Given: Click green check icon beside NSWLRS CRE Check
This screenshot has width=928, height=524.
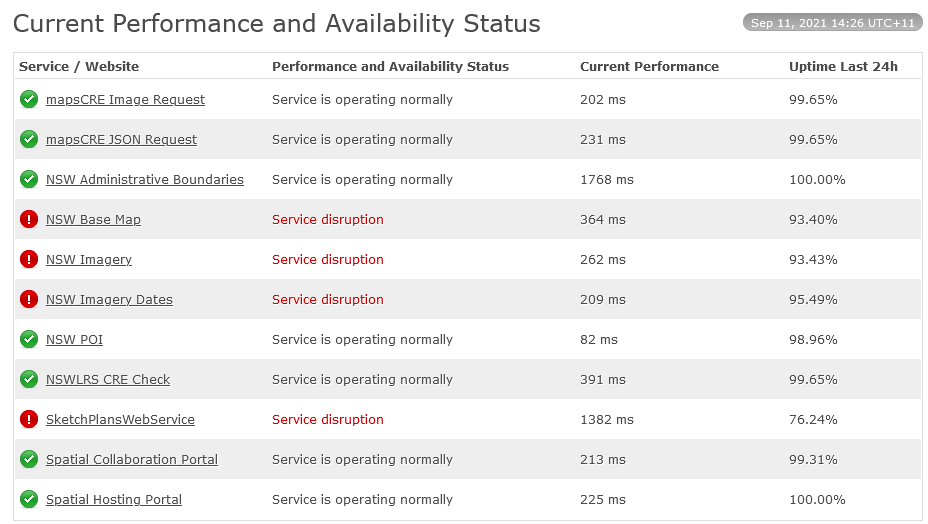Looking at the screenshot, I should point(28,380).
